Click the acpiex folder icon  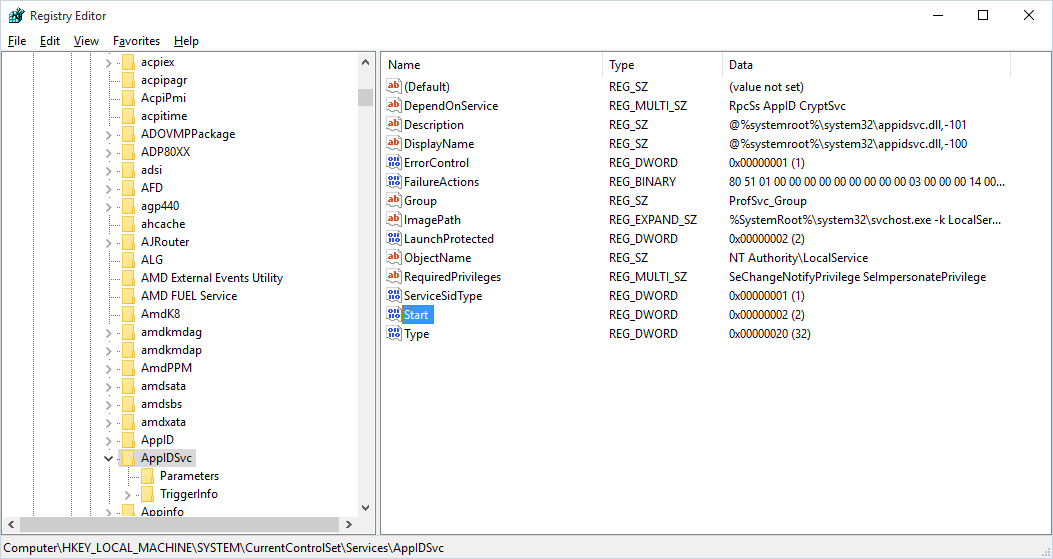(128, 62)
